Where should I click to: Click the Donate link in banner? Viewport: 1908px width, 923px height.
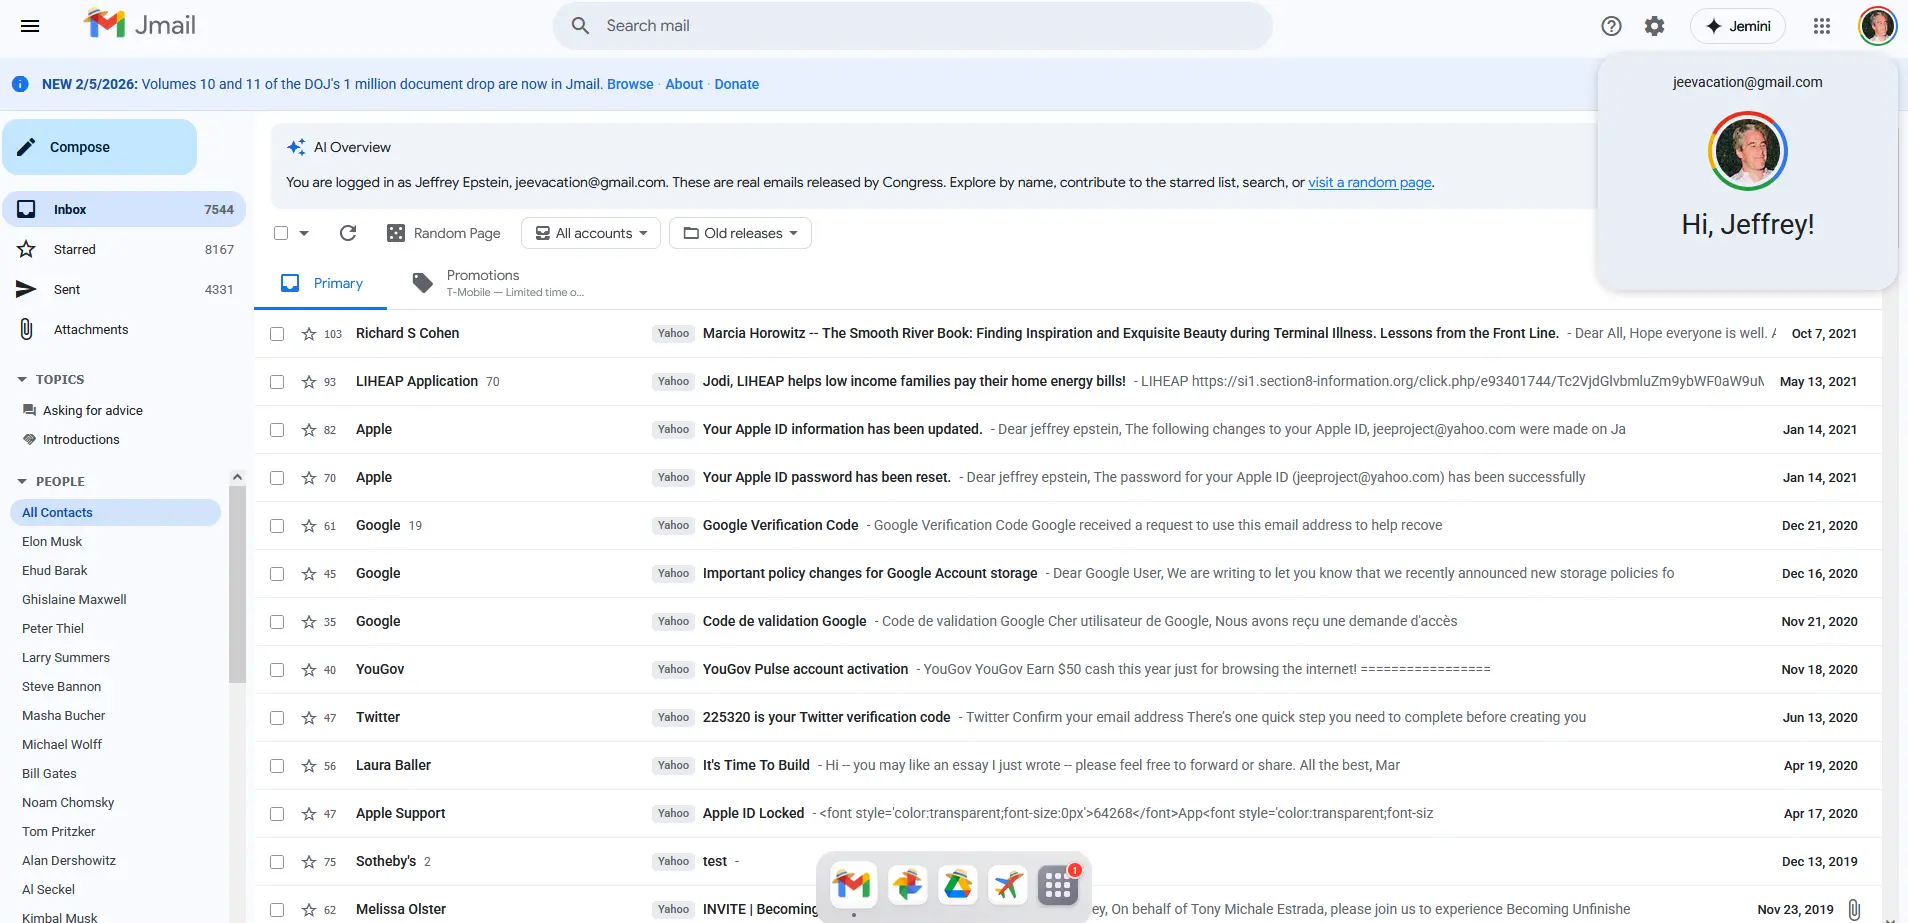737,84
